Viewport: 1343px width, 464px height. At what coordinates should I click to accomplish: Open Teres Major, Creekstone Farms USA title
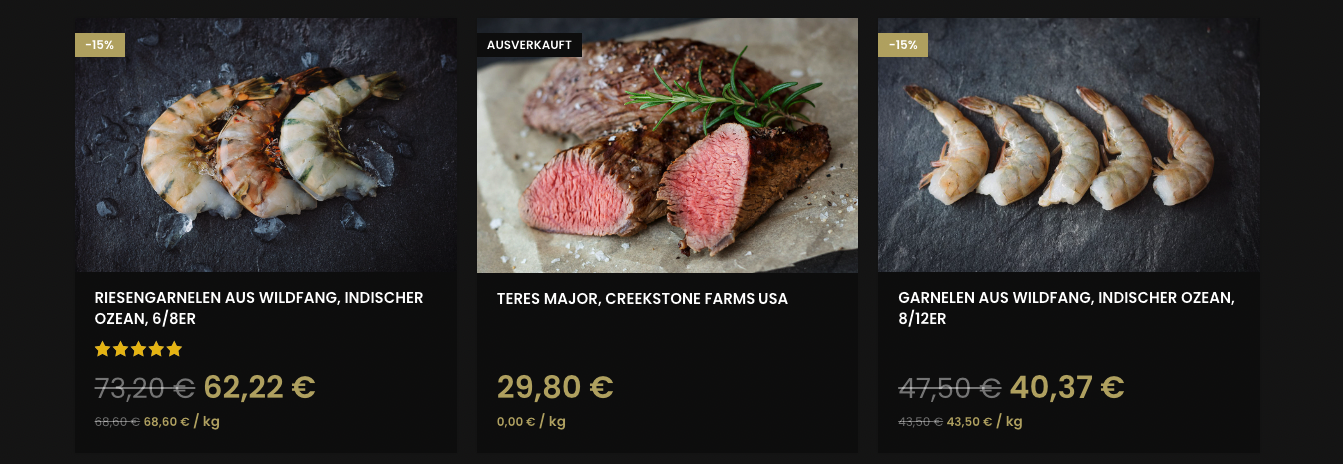(x=642, y=299)
